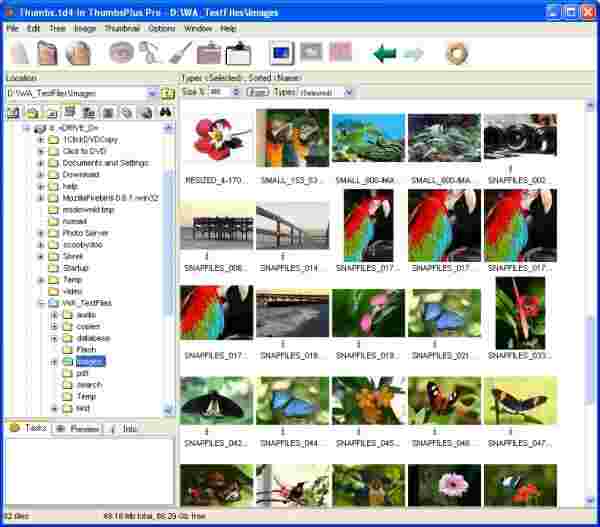Click the cable connector icon in toolbar

[x=150, y=52]
